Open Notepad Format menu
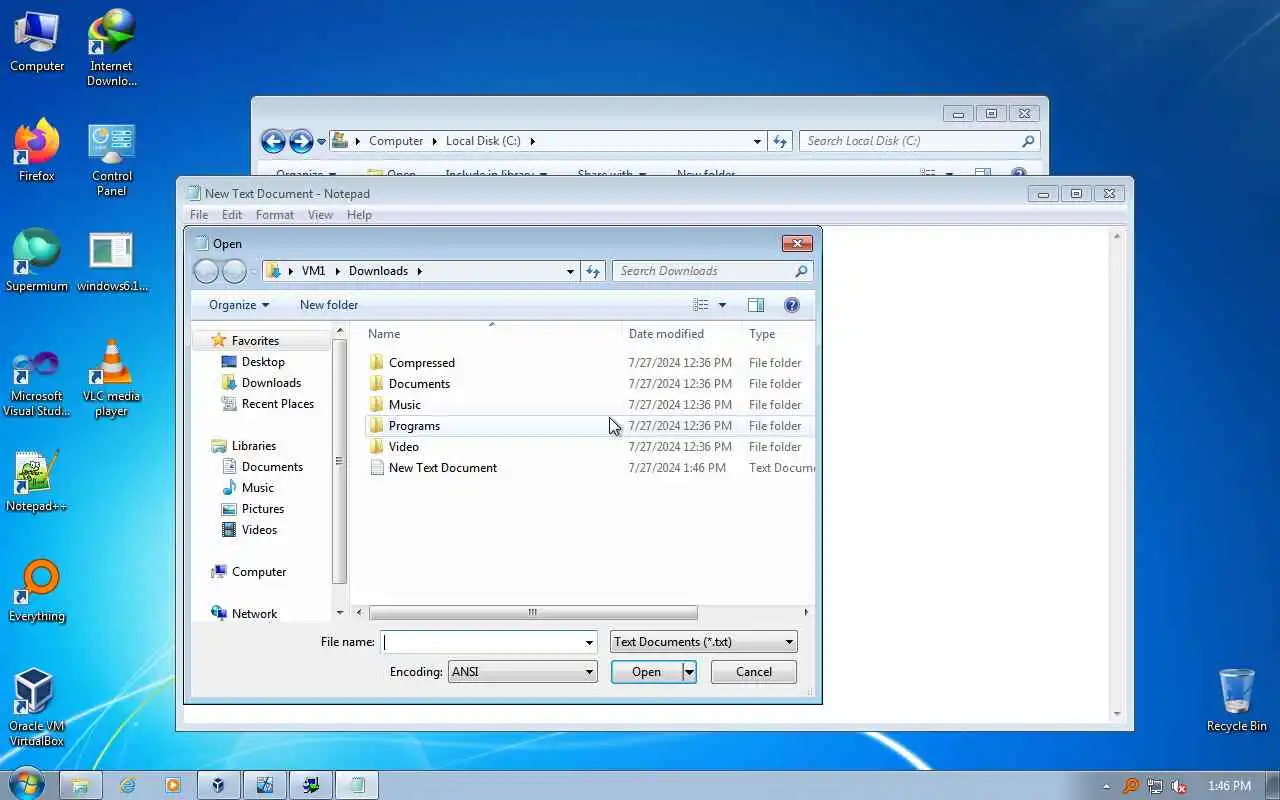 tap(275, 215)
